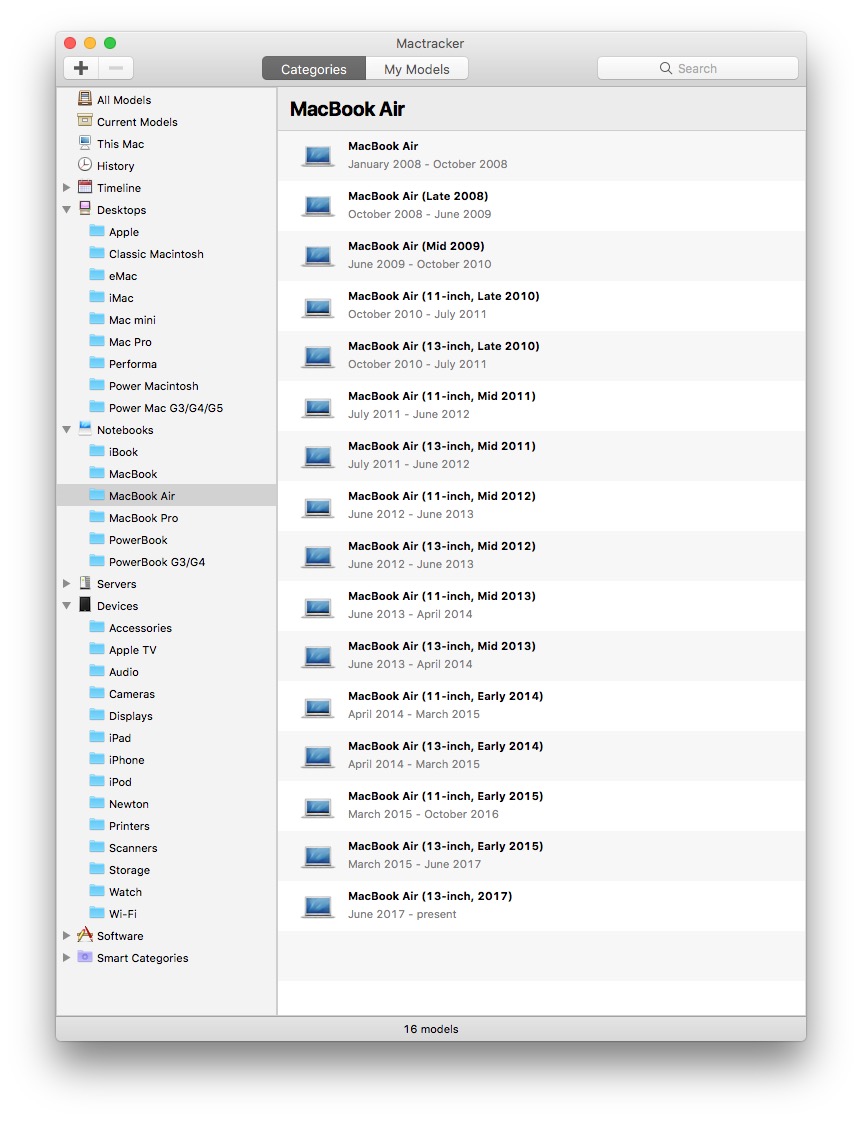Image resolution: width=862 pixels, height=1121 pixels.
Task: Click the Wi-Fi folder icon
Action: (x=96, y=912)
